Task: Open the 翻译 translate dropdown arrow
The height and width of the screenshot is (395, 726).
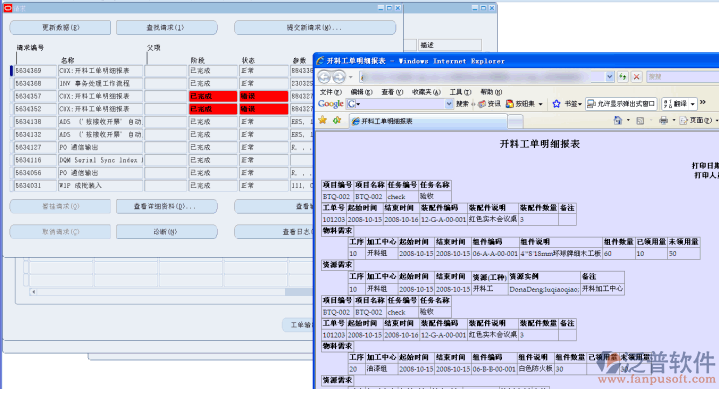Action: [693, 104]
